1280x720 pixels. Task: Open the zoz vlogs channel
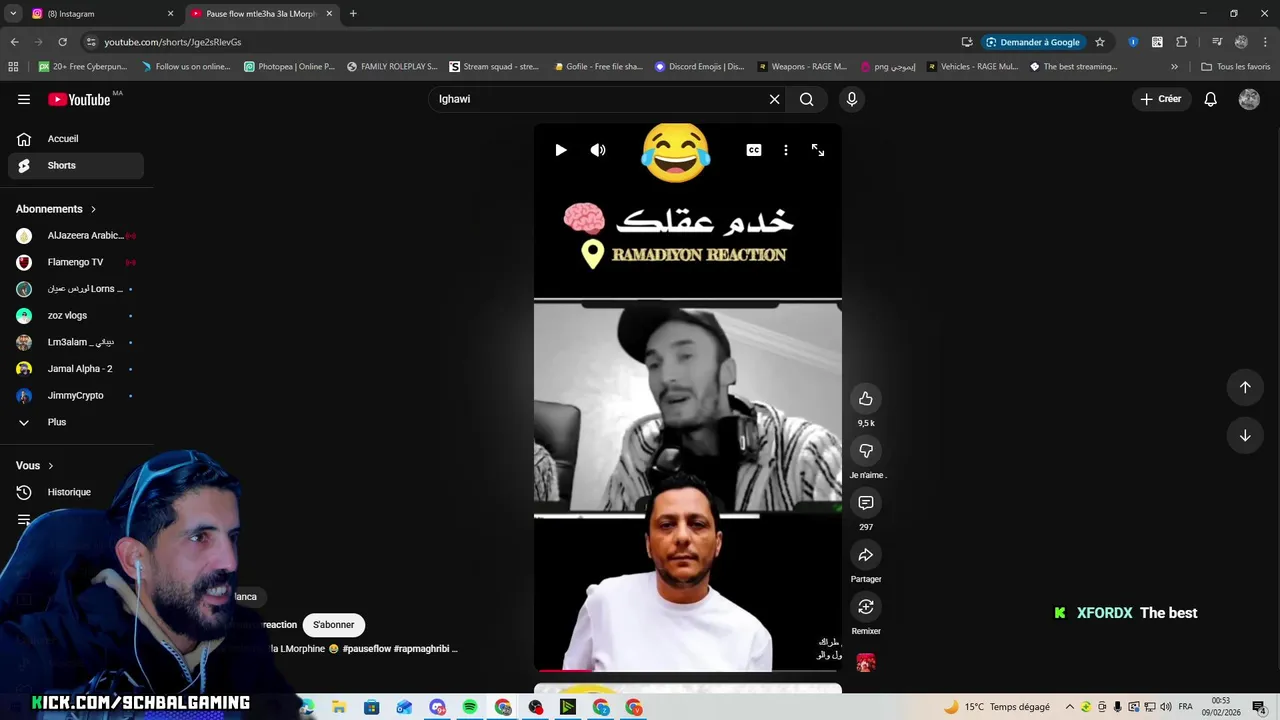[x=76, y=316]
